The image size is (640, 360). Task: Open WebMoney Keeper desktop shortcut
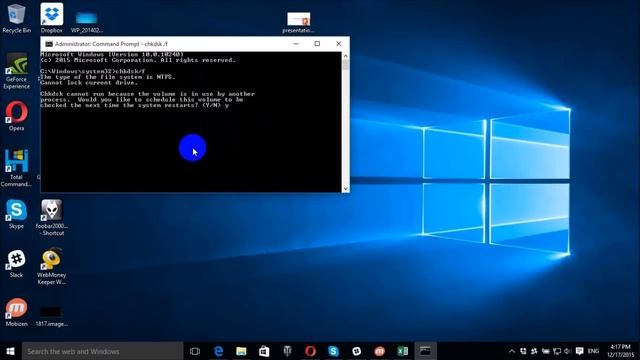click(51, 267)
